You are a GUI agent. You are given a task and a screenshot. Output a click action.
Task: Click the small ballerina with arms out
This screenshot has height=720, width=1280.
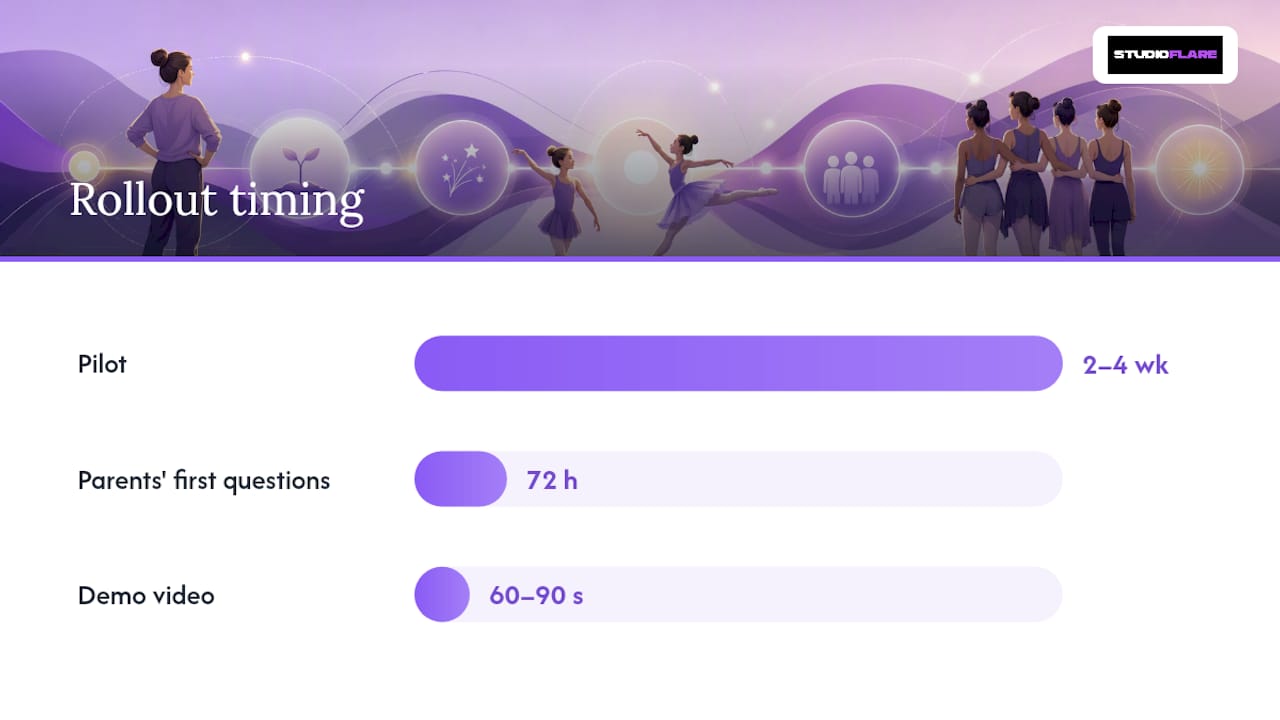pos(558,199)
